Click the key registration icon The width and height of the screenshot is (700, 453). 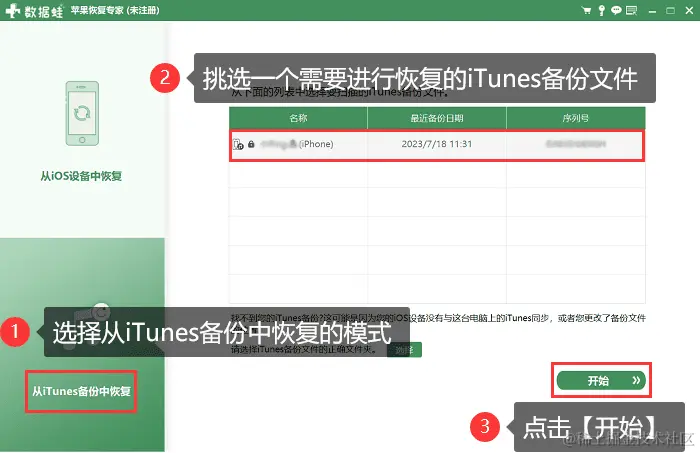click(x=601, y=10)
